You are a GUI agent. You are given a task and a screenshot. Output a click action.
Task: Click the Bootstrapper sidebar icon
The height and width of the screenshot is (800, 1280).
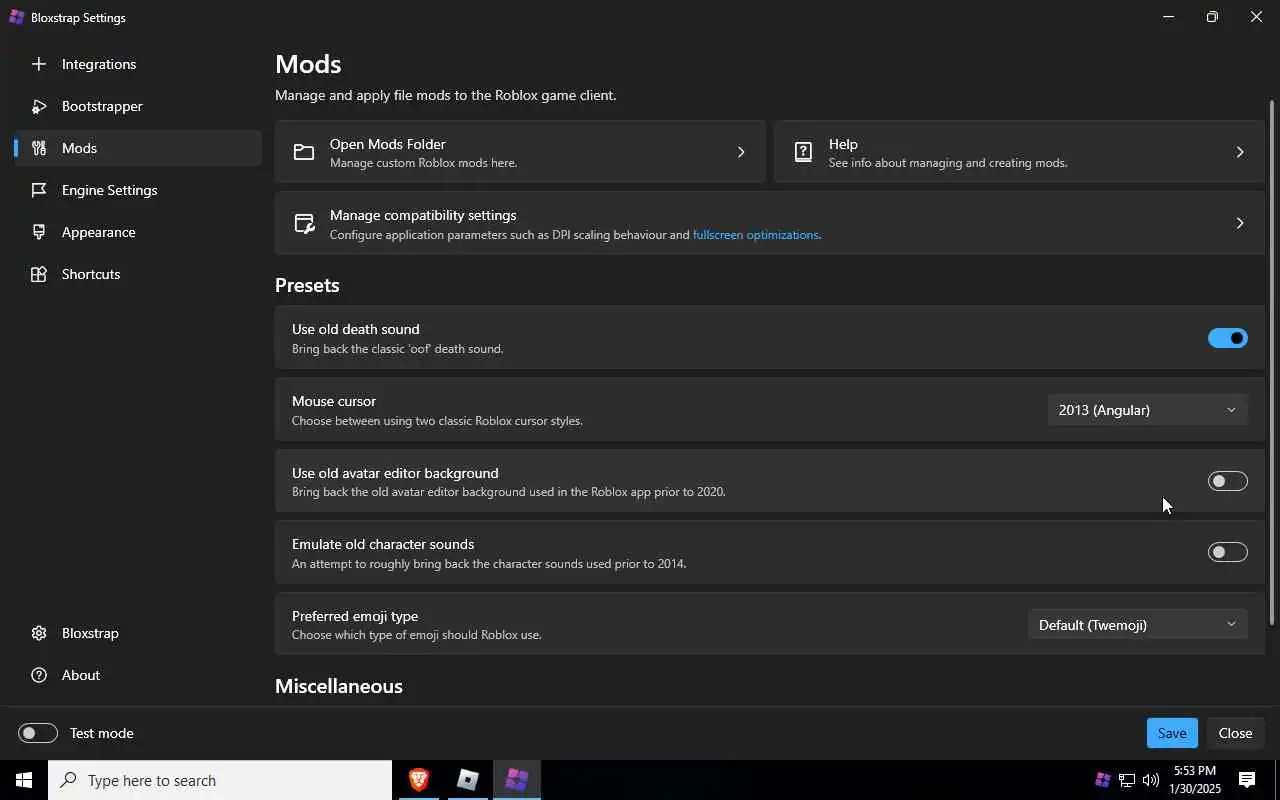(x=39, y=106)
